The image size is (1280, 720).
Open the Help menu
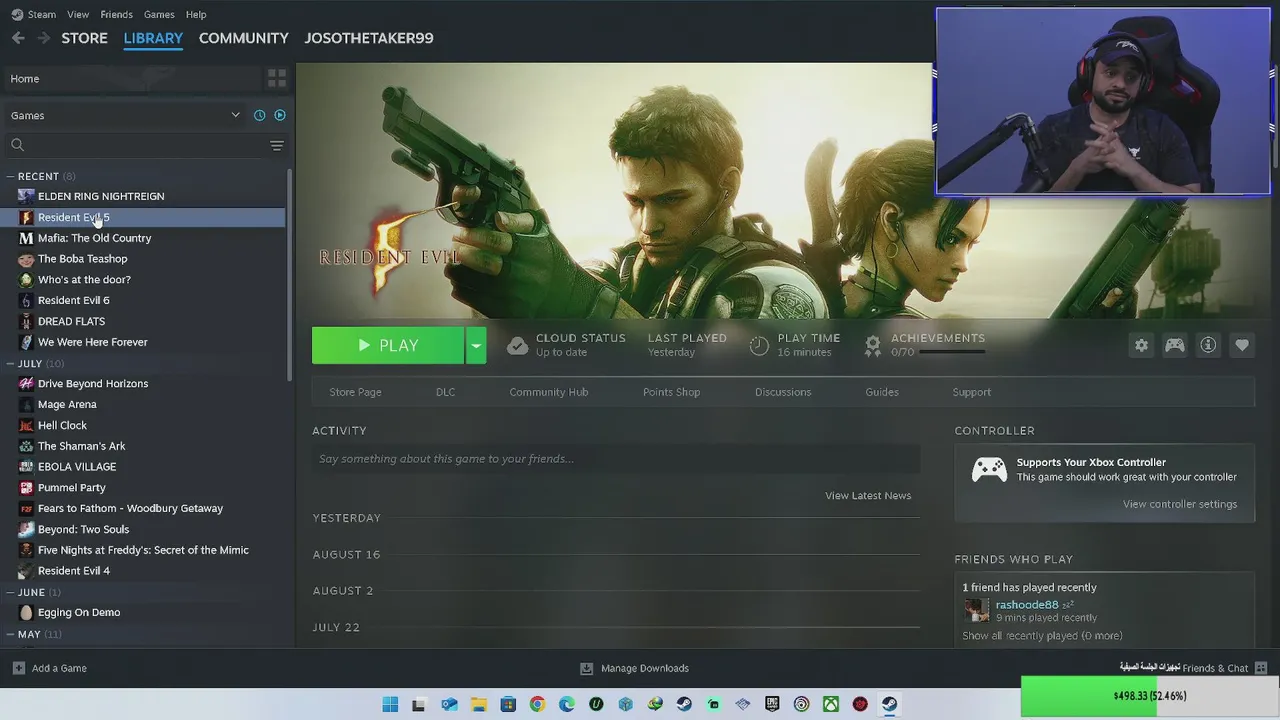pyautogui.click(x=196, y=14)
